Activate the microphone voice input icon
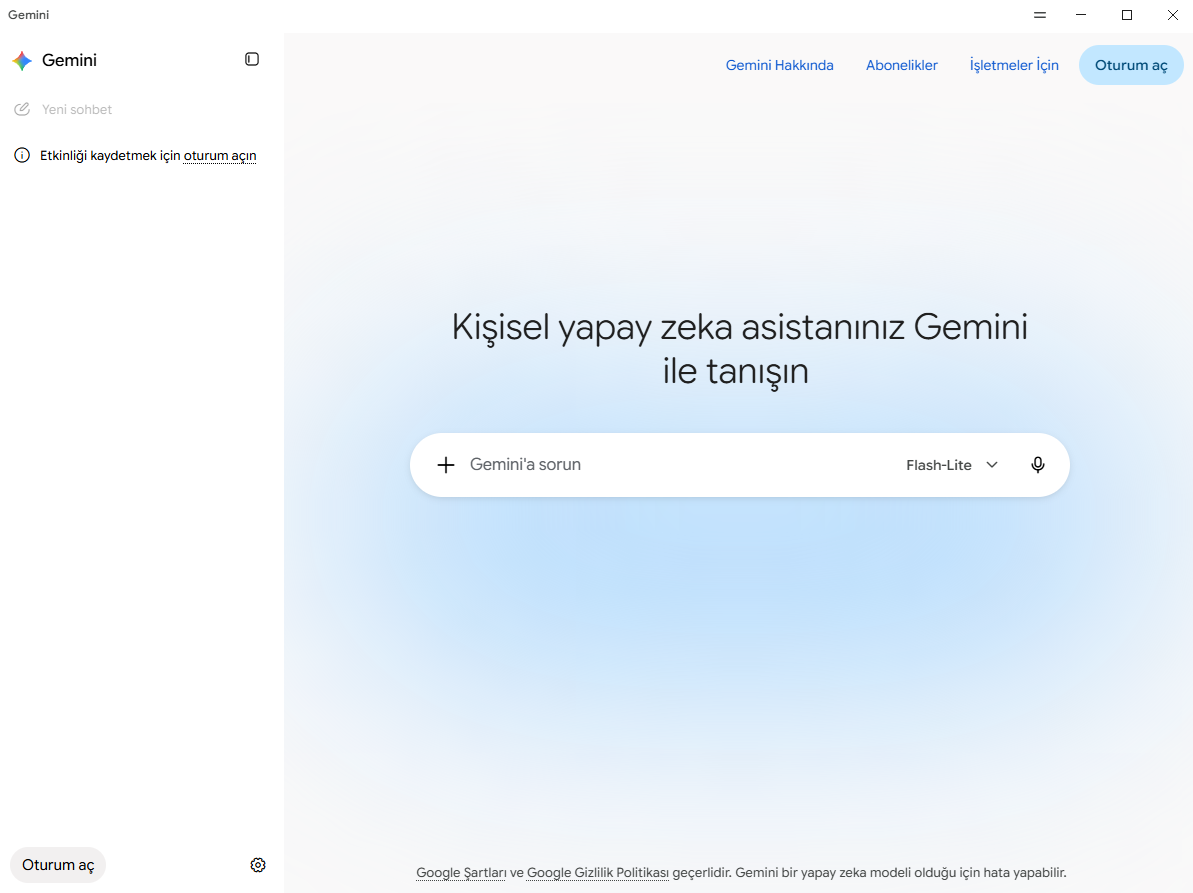The width and height of the screenshot is (1193, 893). tap(1038, 465)
